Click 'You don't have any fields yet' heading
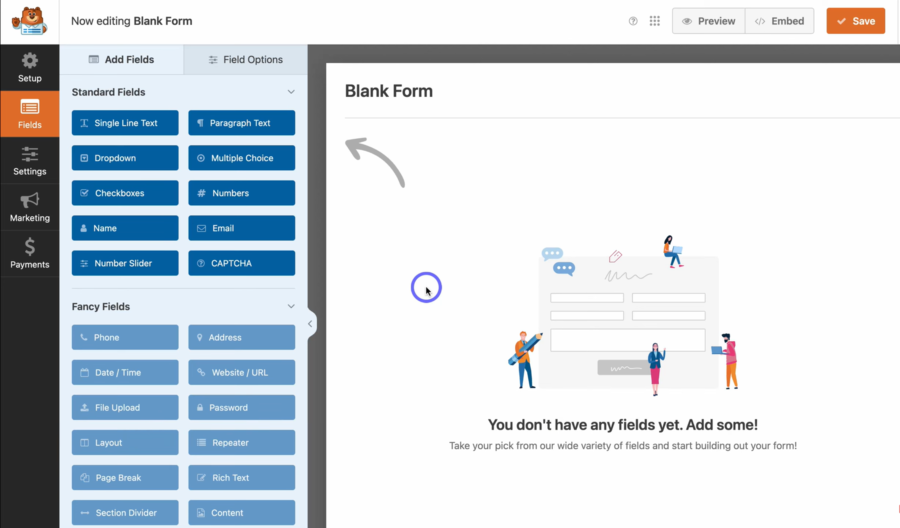Screen dimensions: 900x528 click(623, 425)
